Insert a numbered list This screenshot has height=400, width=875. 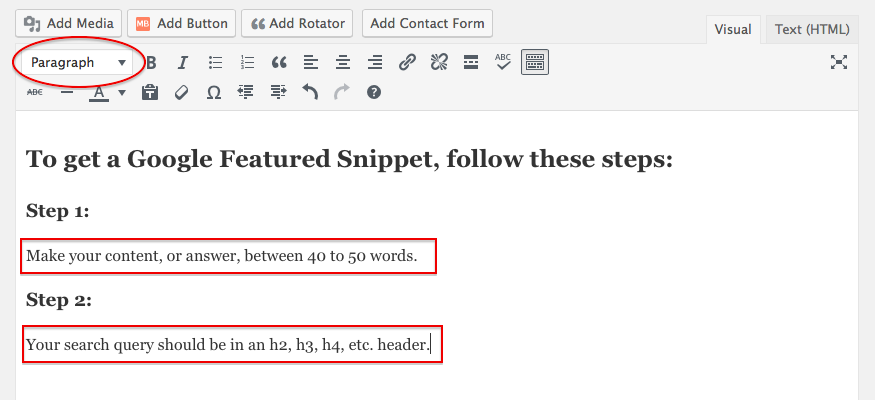click(x=247, y=62)
